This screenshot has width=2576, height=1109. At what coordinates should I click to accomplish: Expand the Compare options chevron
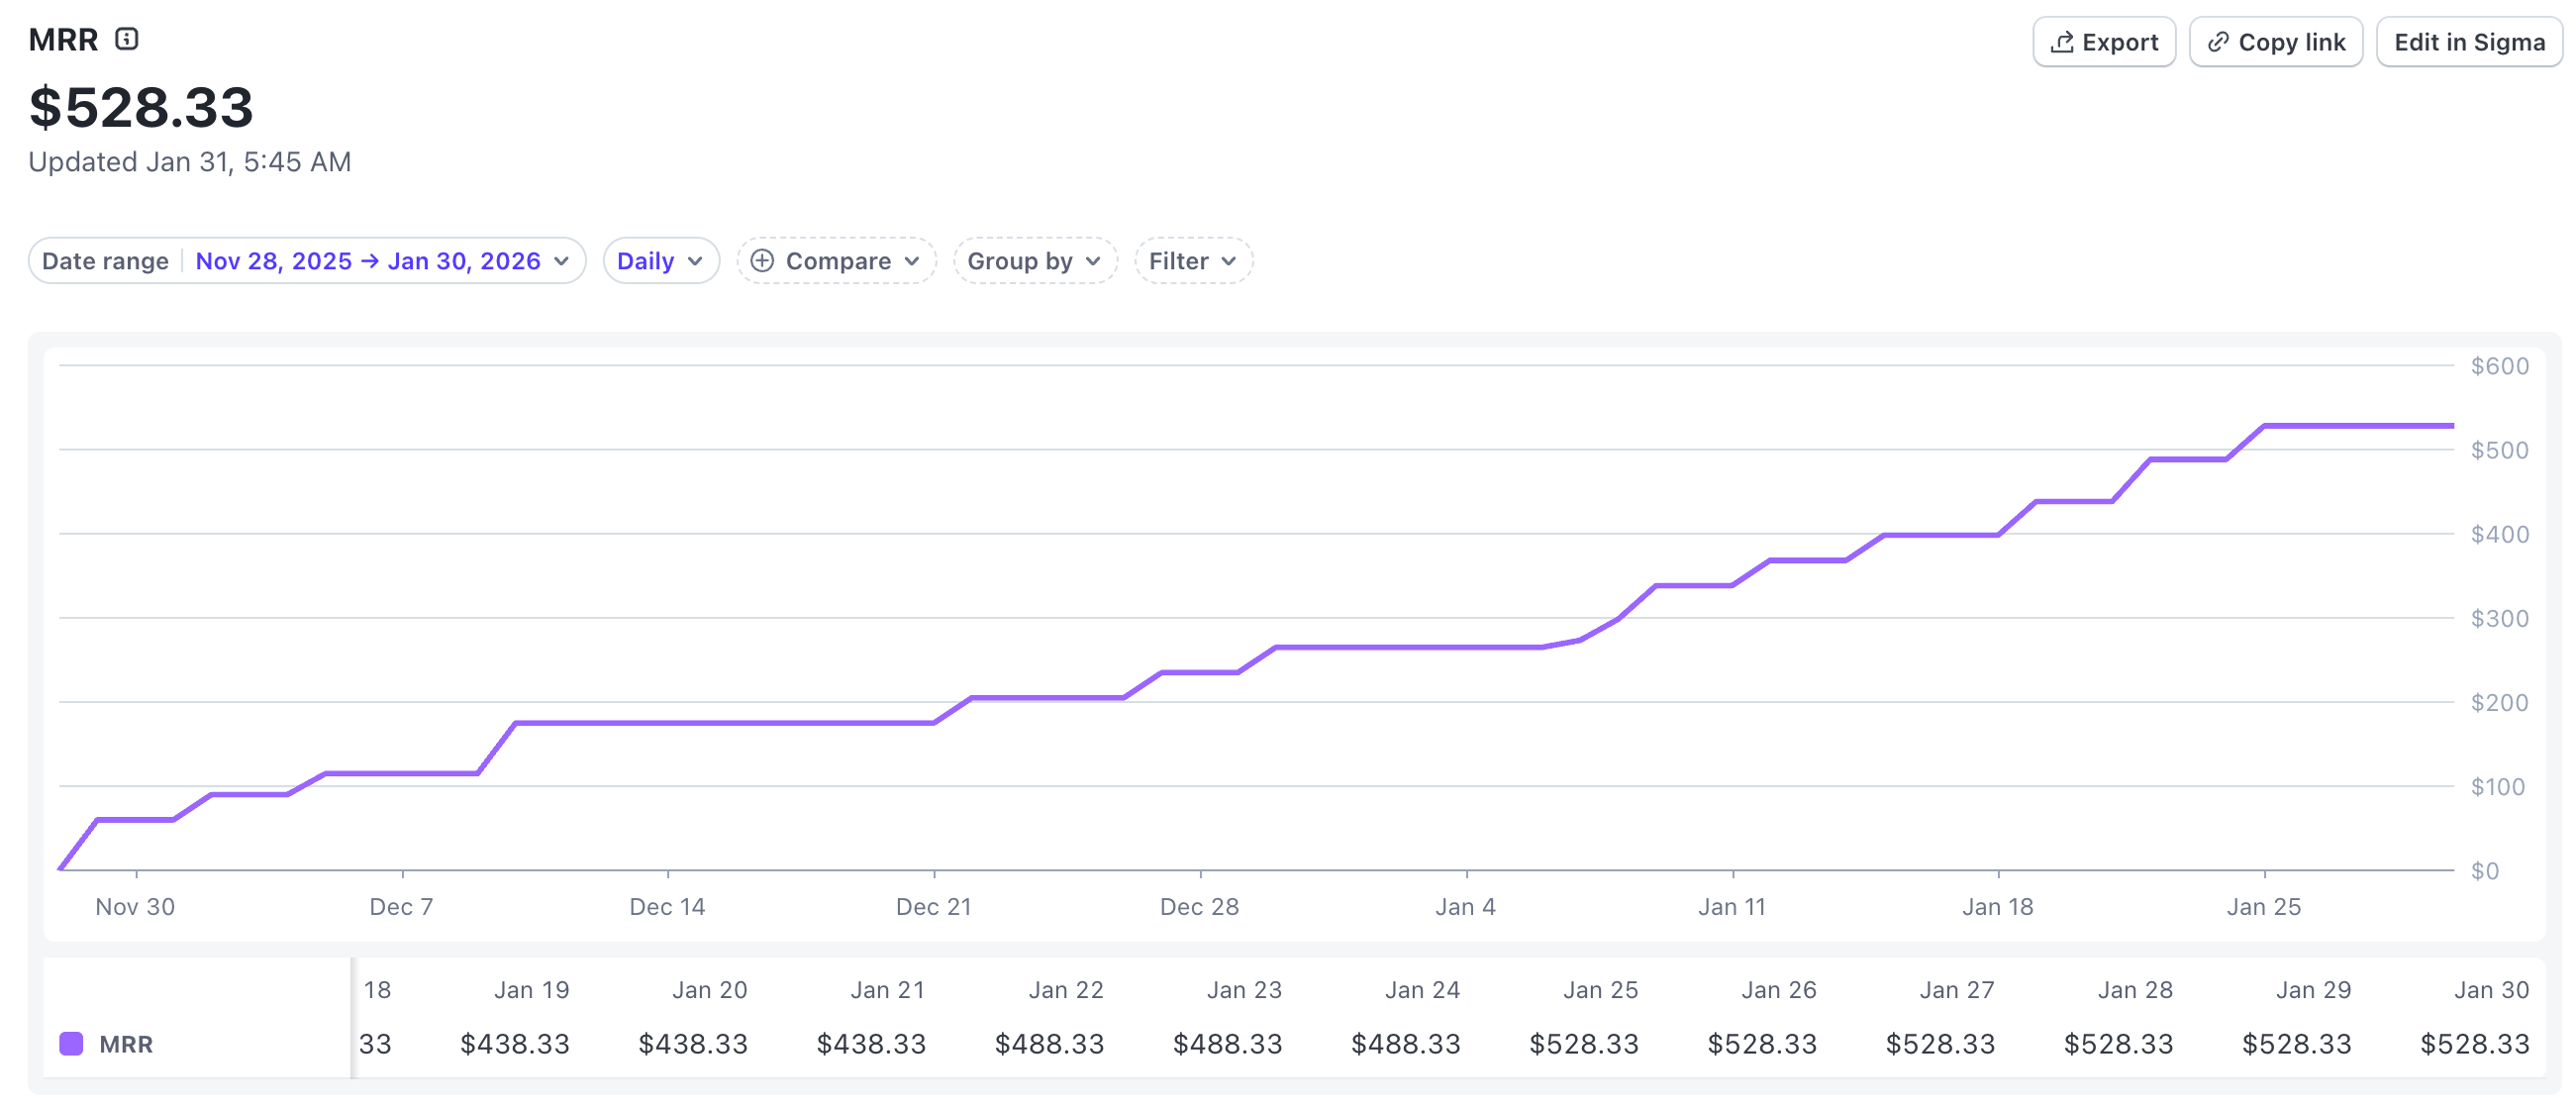(x=912, y=261)
